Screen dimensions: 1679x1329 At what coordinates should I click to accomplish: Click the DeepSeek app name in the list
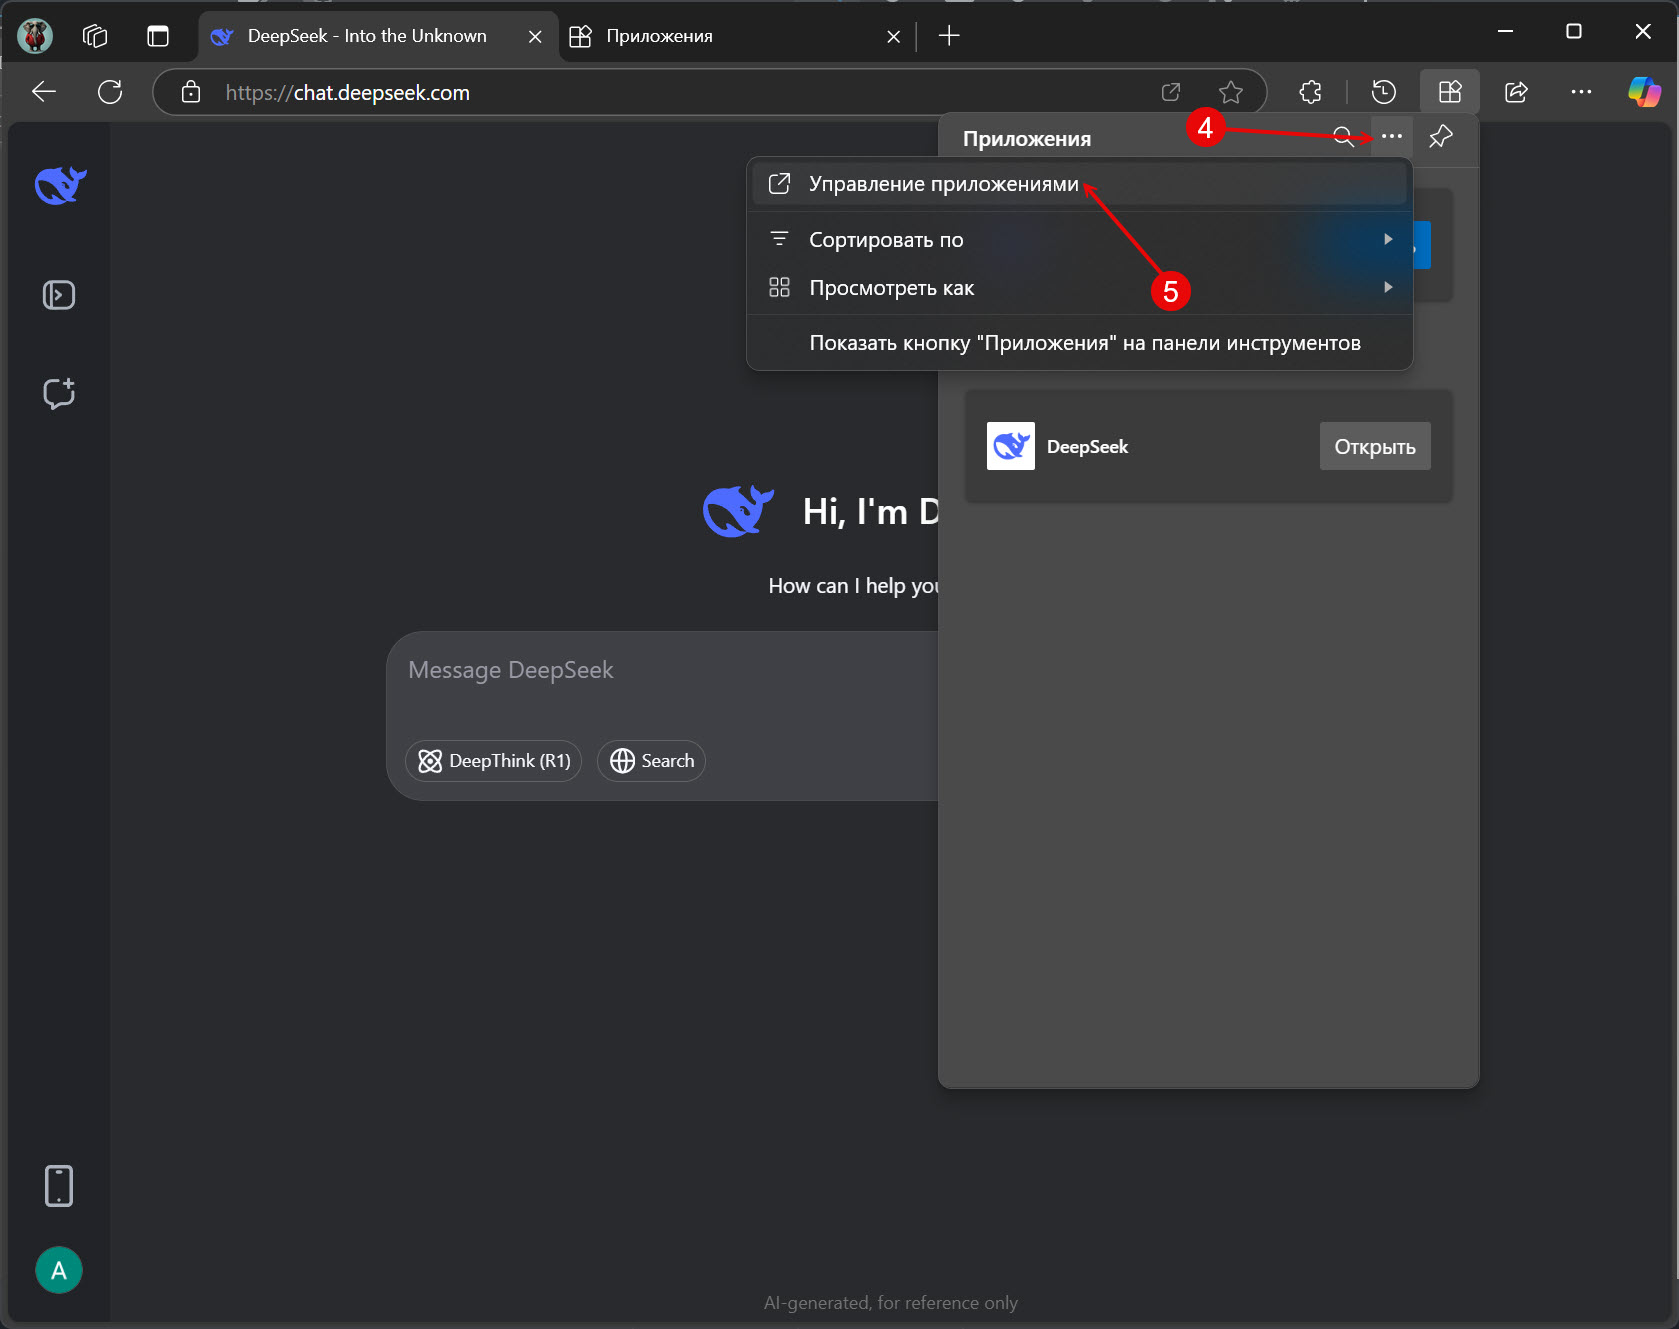(x=1087, y=447)
